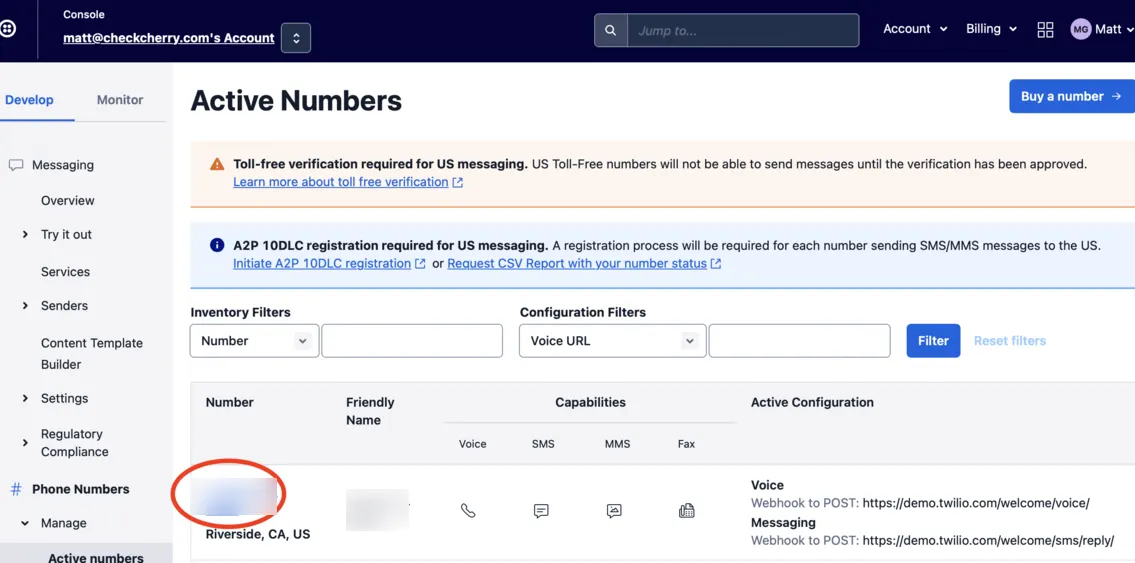
Task: Open Messaging Overview in sidebar
Action: (68, 200)
